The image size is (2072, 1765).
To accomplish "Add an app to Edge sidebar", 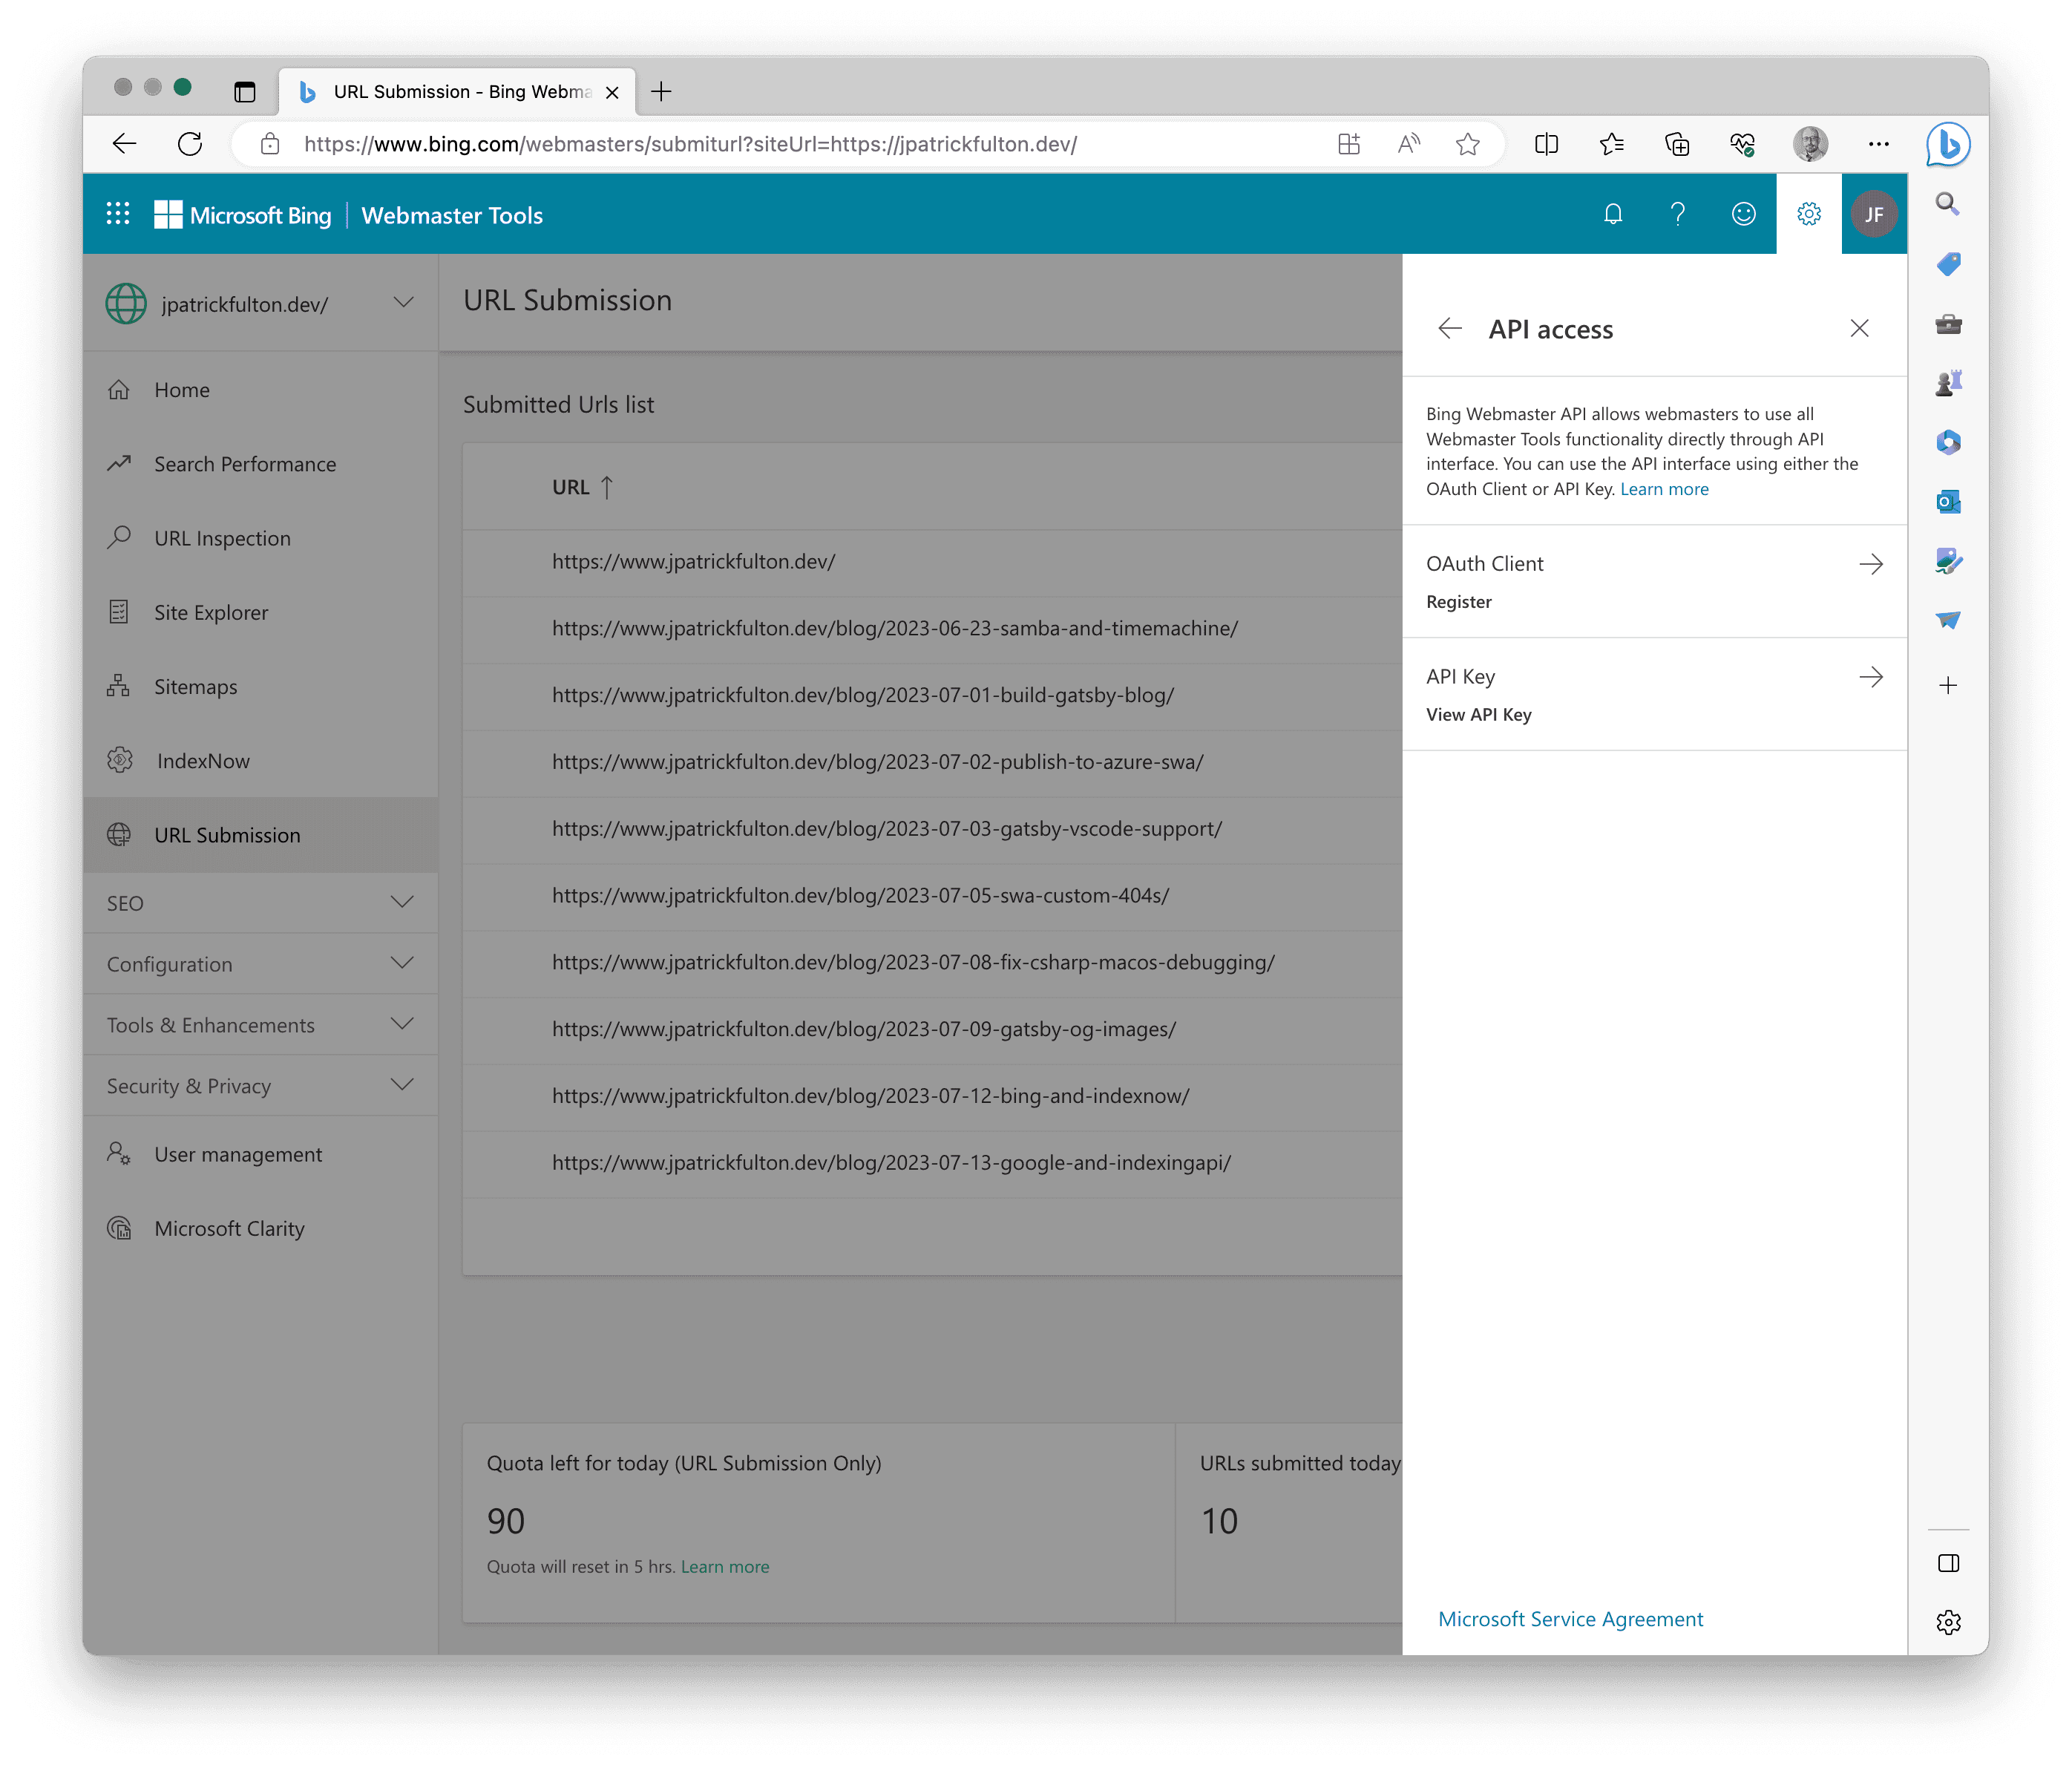I will click(1948, 685).
